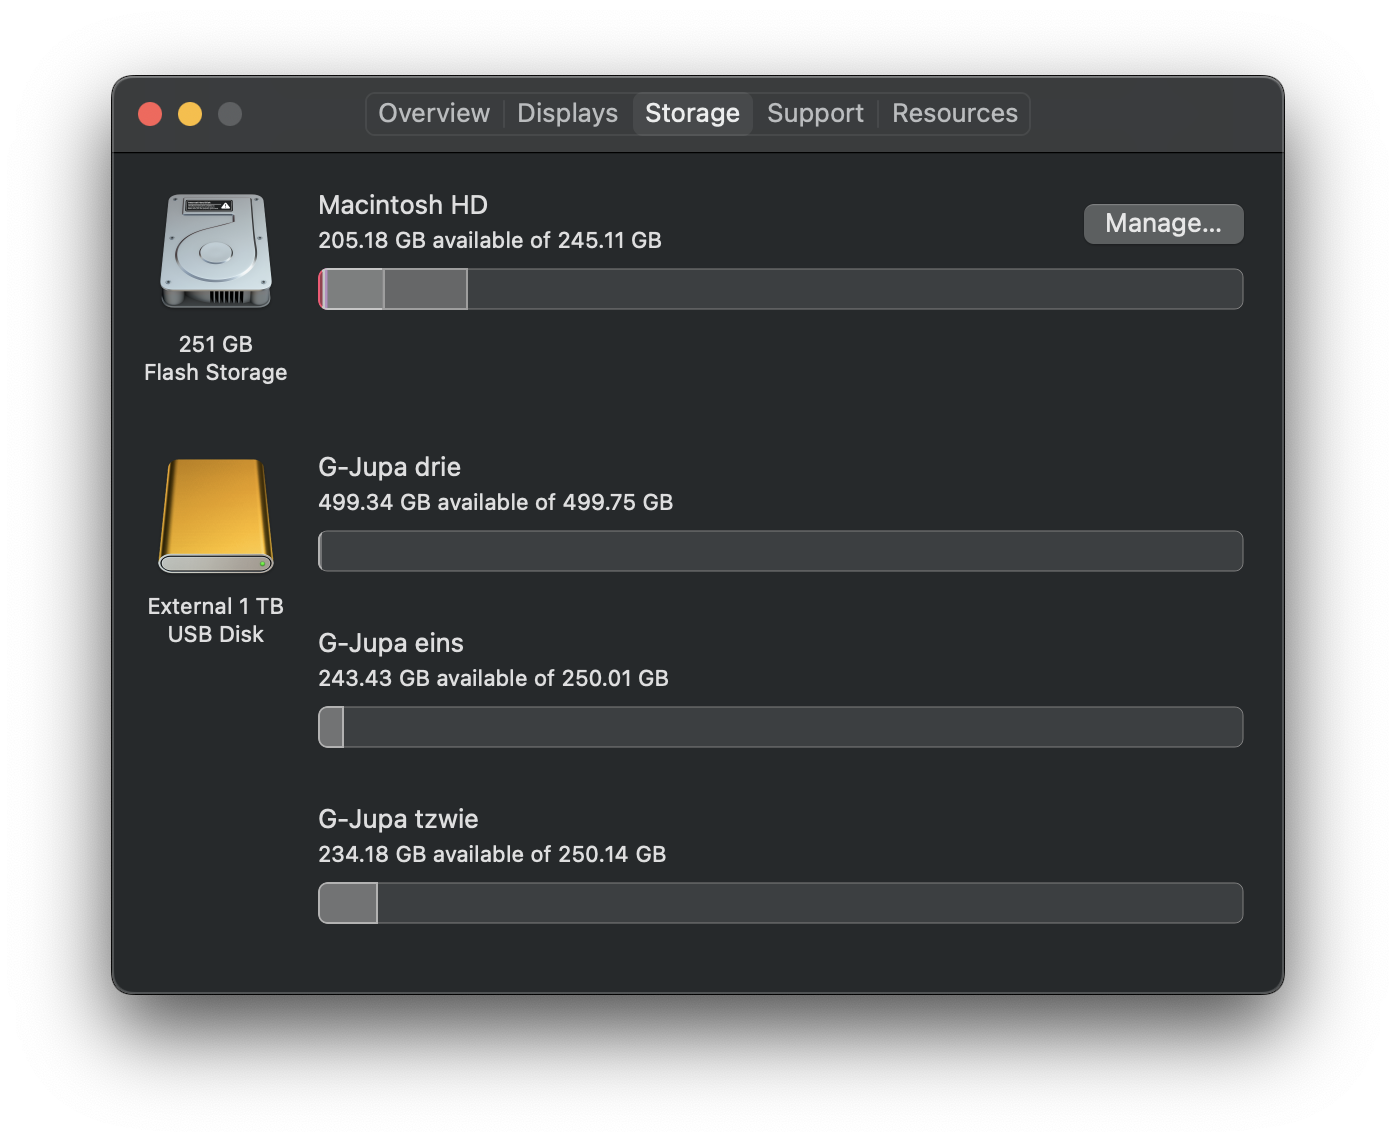Click the G-Jupa drie storage usage bar
Screen dimensions: 1396x1142
coord(780,551)
